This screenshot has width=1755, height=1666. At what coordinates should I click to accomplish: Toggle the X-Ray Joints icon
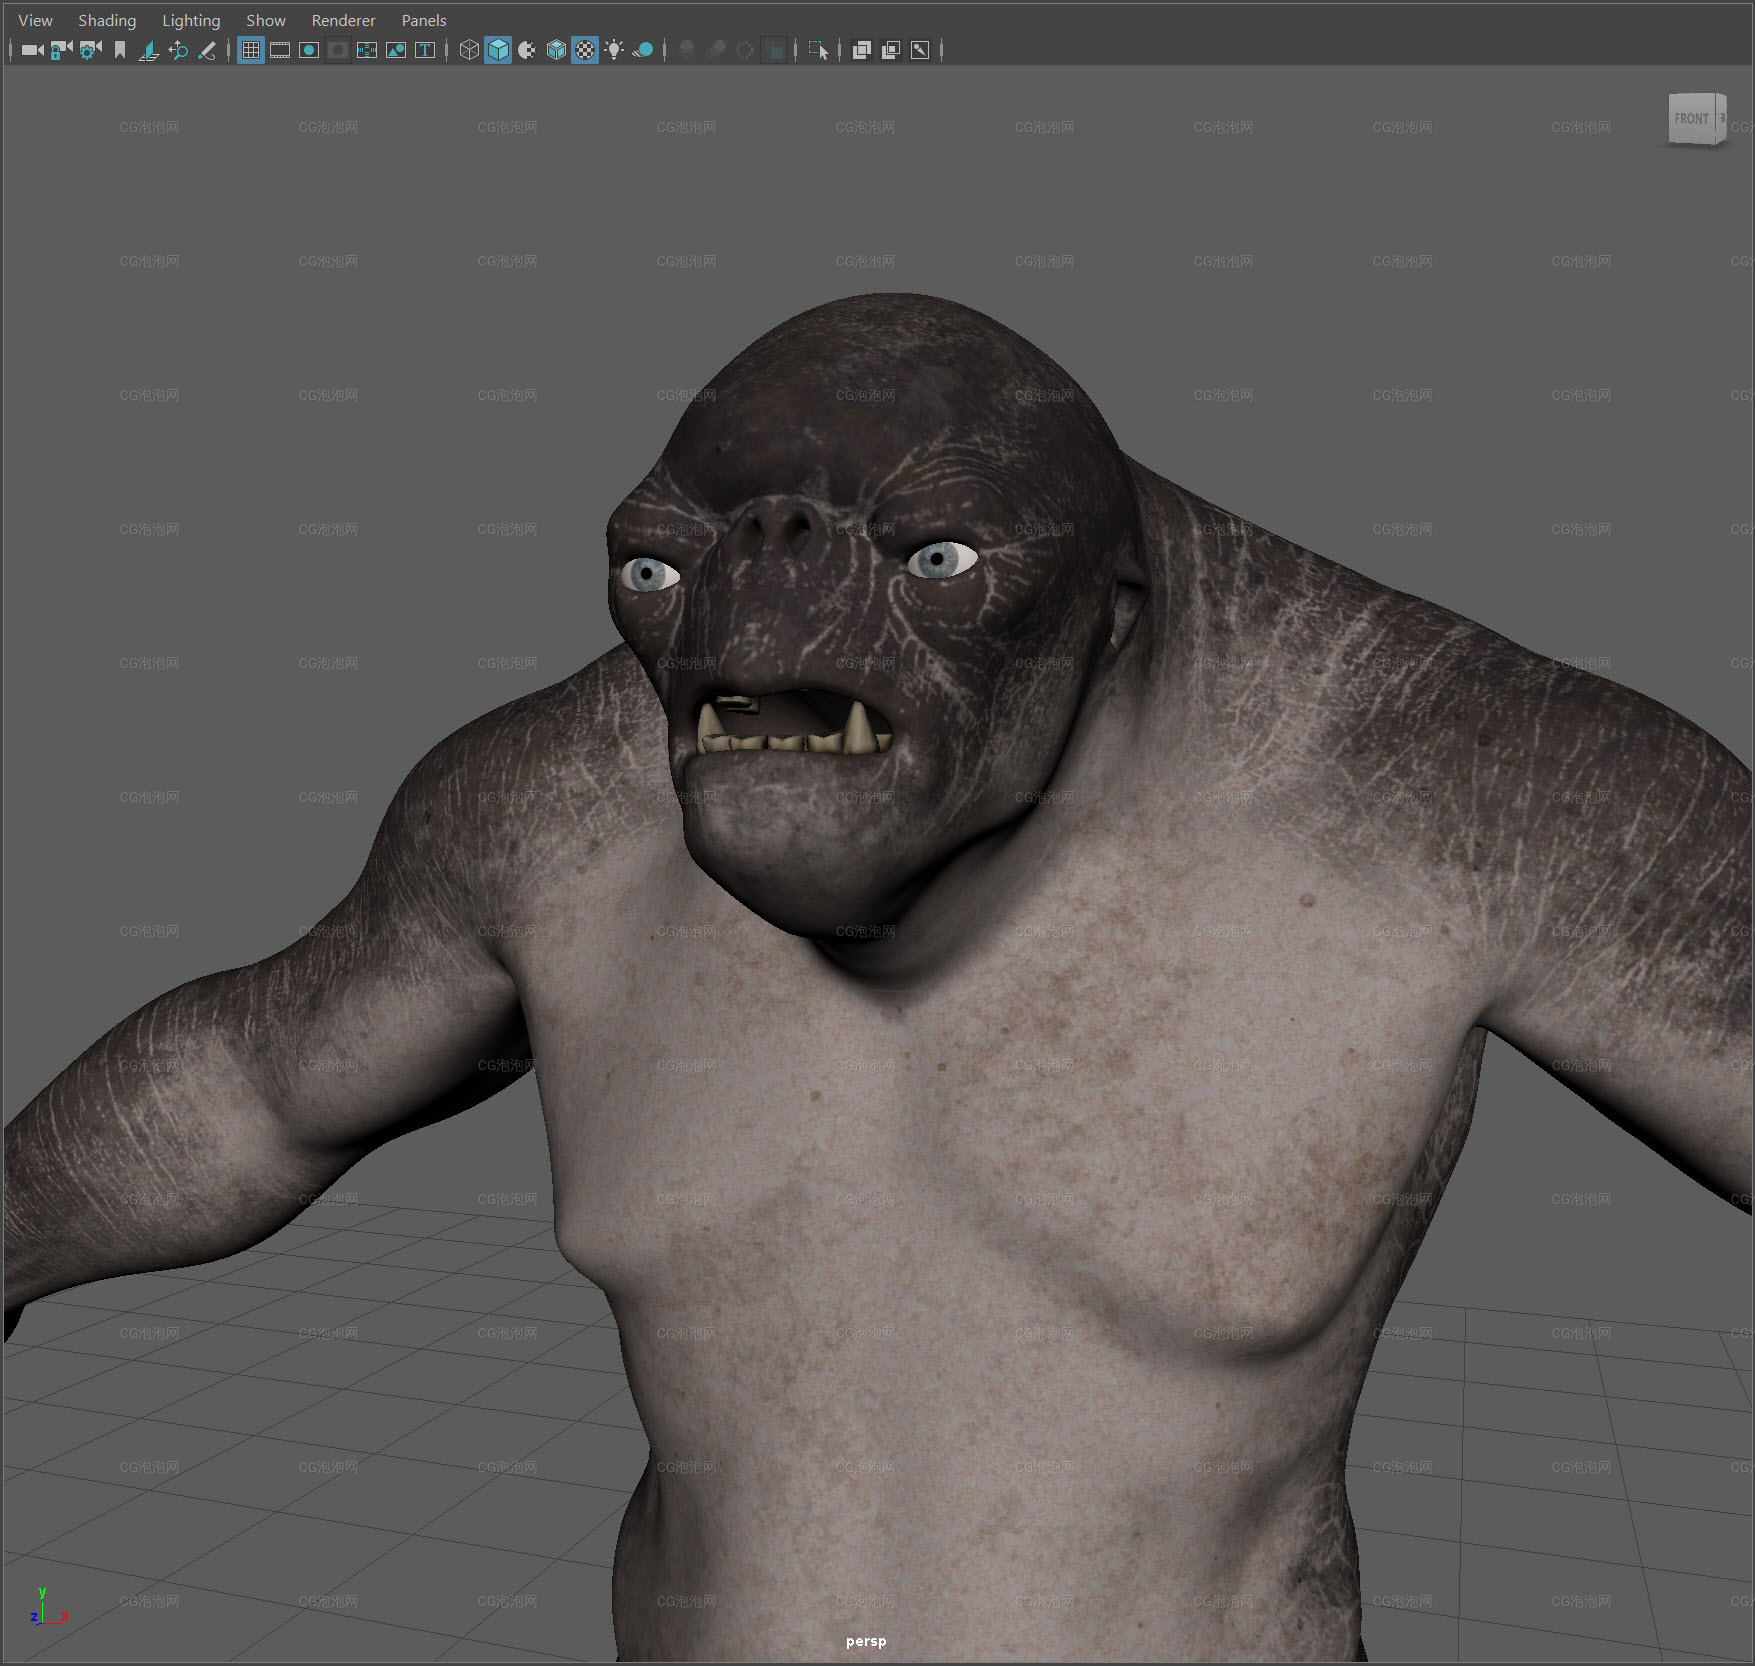(920, 50)
